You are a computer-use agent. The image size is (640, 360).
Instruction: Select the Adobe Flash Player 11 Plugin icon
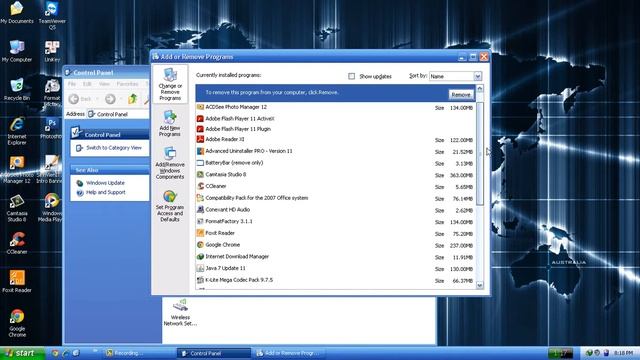pos(200,129)
